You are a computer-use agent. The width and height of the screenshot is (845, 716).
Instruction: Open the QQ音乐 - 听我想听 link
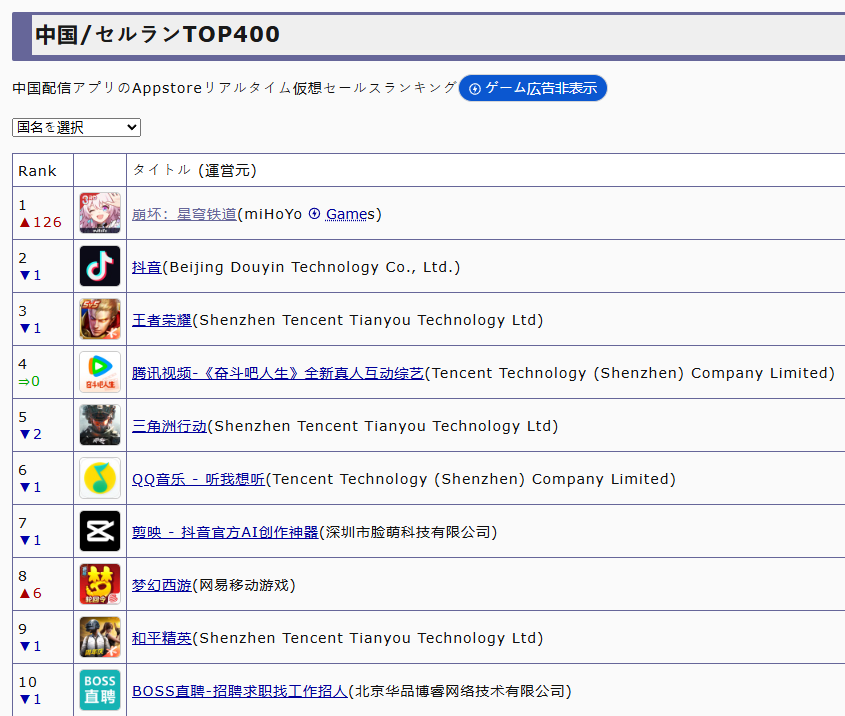pyautogui.click(x=198, y=479)
